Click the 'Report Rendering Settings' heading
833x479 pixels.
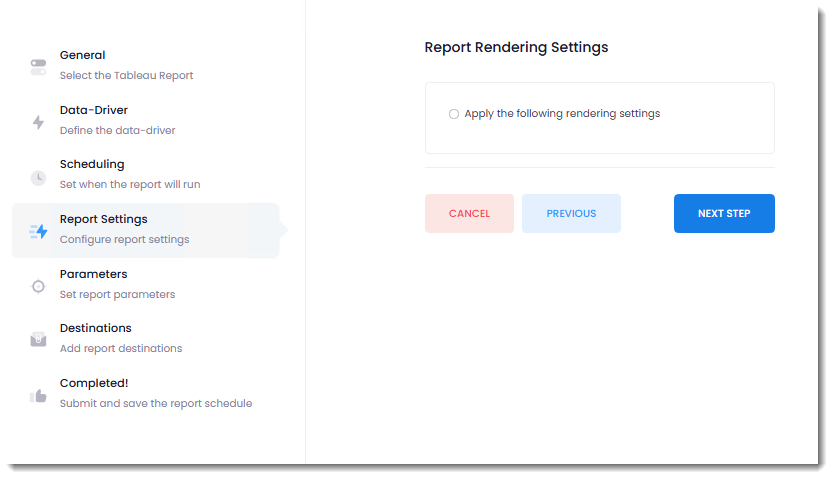[x=516, y=47]
